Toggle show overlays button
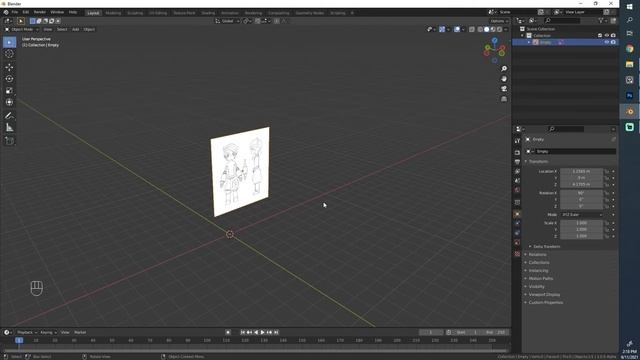 pyautogui.click(x=457, y=29)
